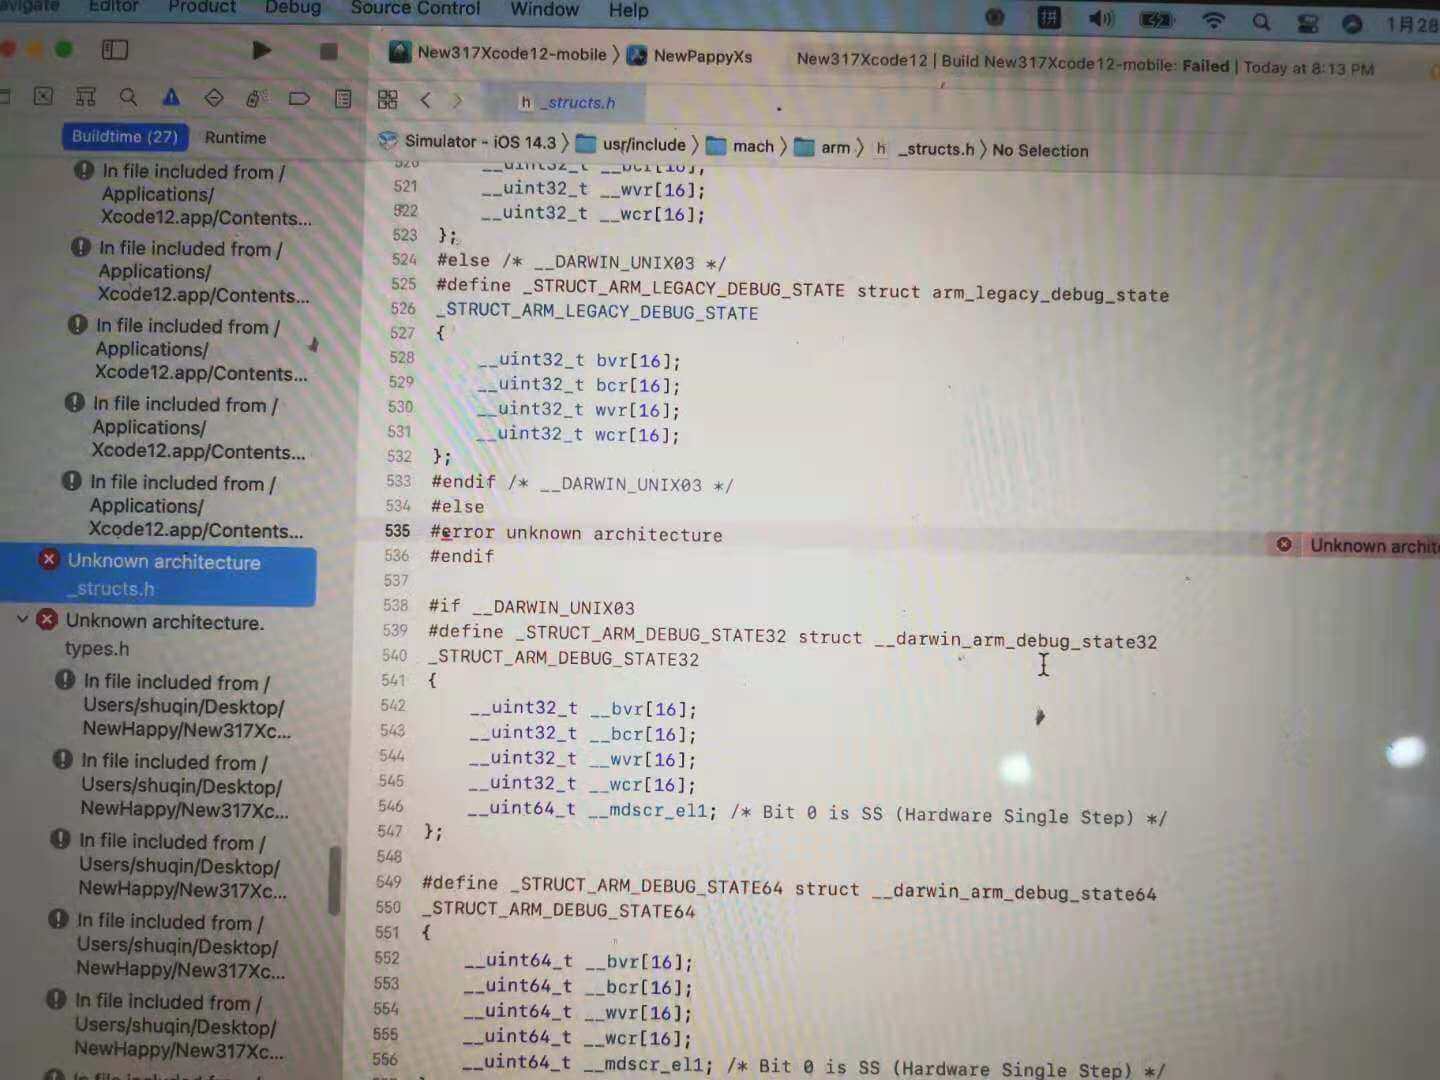The height and width of the screenshot is (1080, 1440).
Task: Open the Test navigator diamond icon
Action: (x=214, y=98)
